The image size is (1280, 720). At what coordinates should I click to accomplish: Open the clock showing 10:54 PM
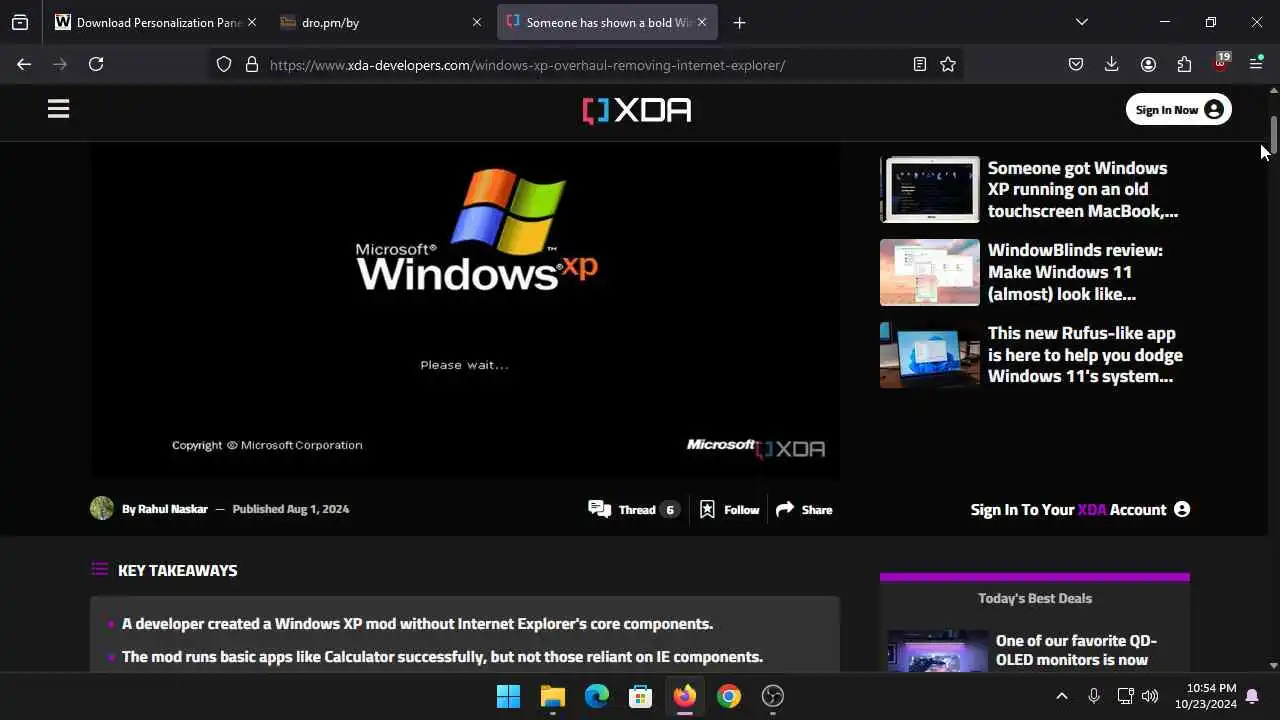[1206, 696]
